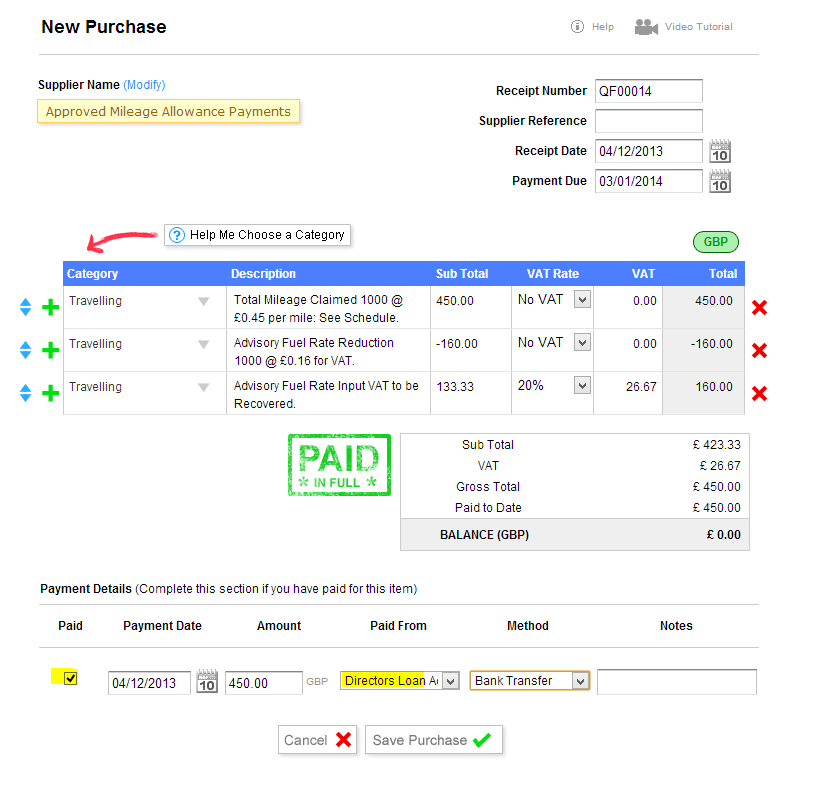Open the Receipt Date calendar picker

[720, 152]
